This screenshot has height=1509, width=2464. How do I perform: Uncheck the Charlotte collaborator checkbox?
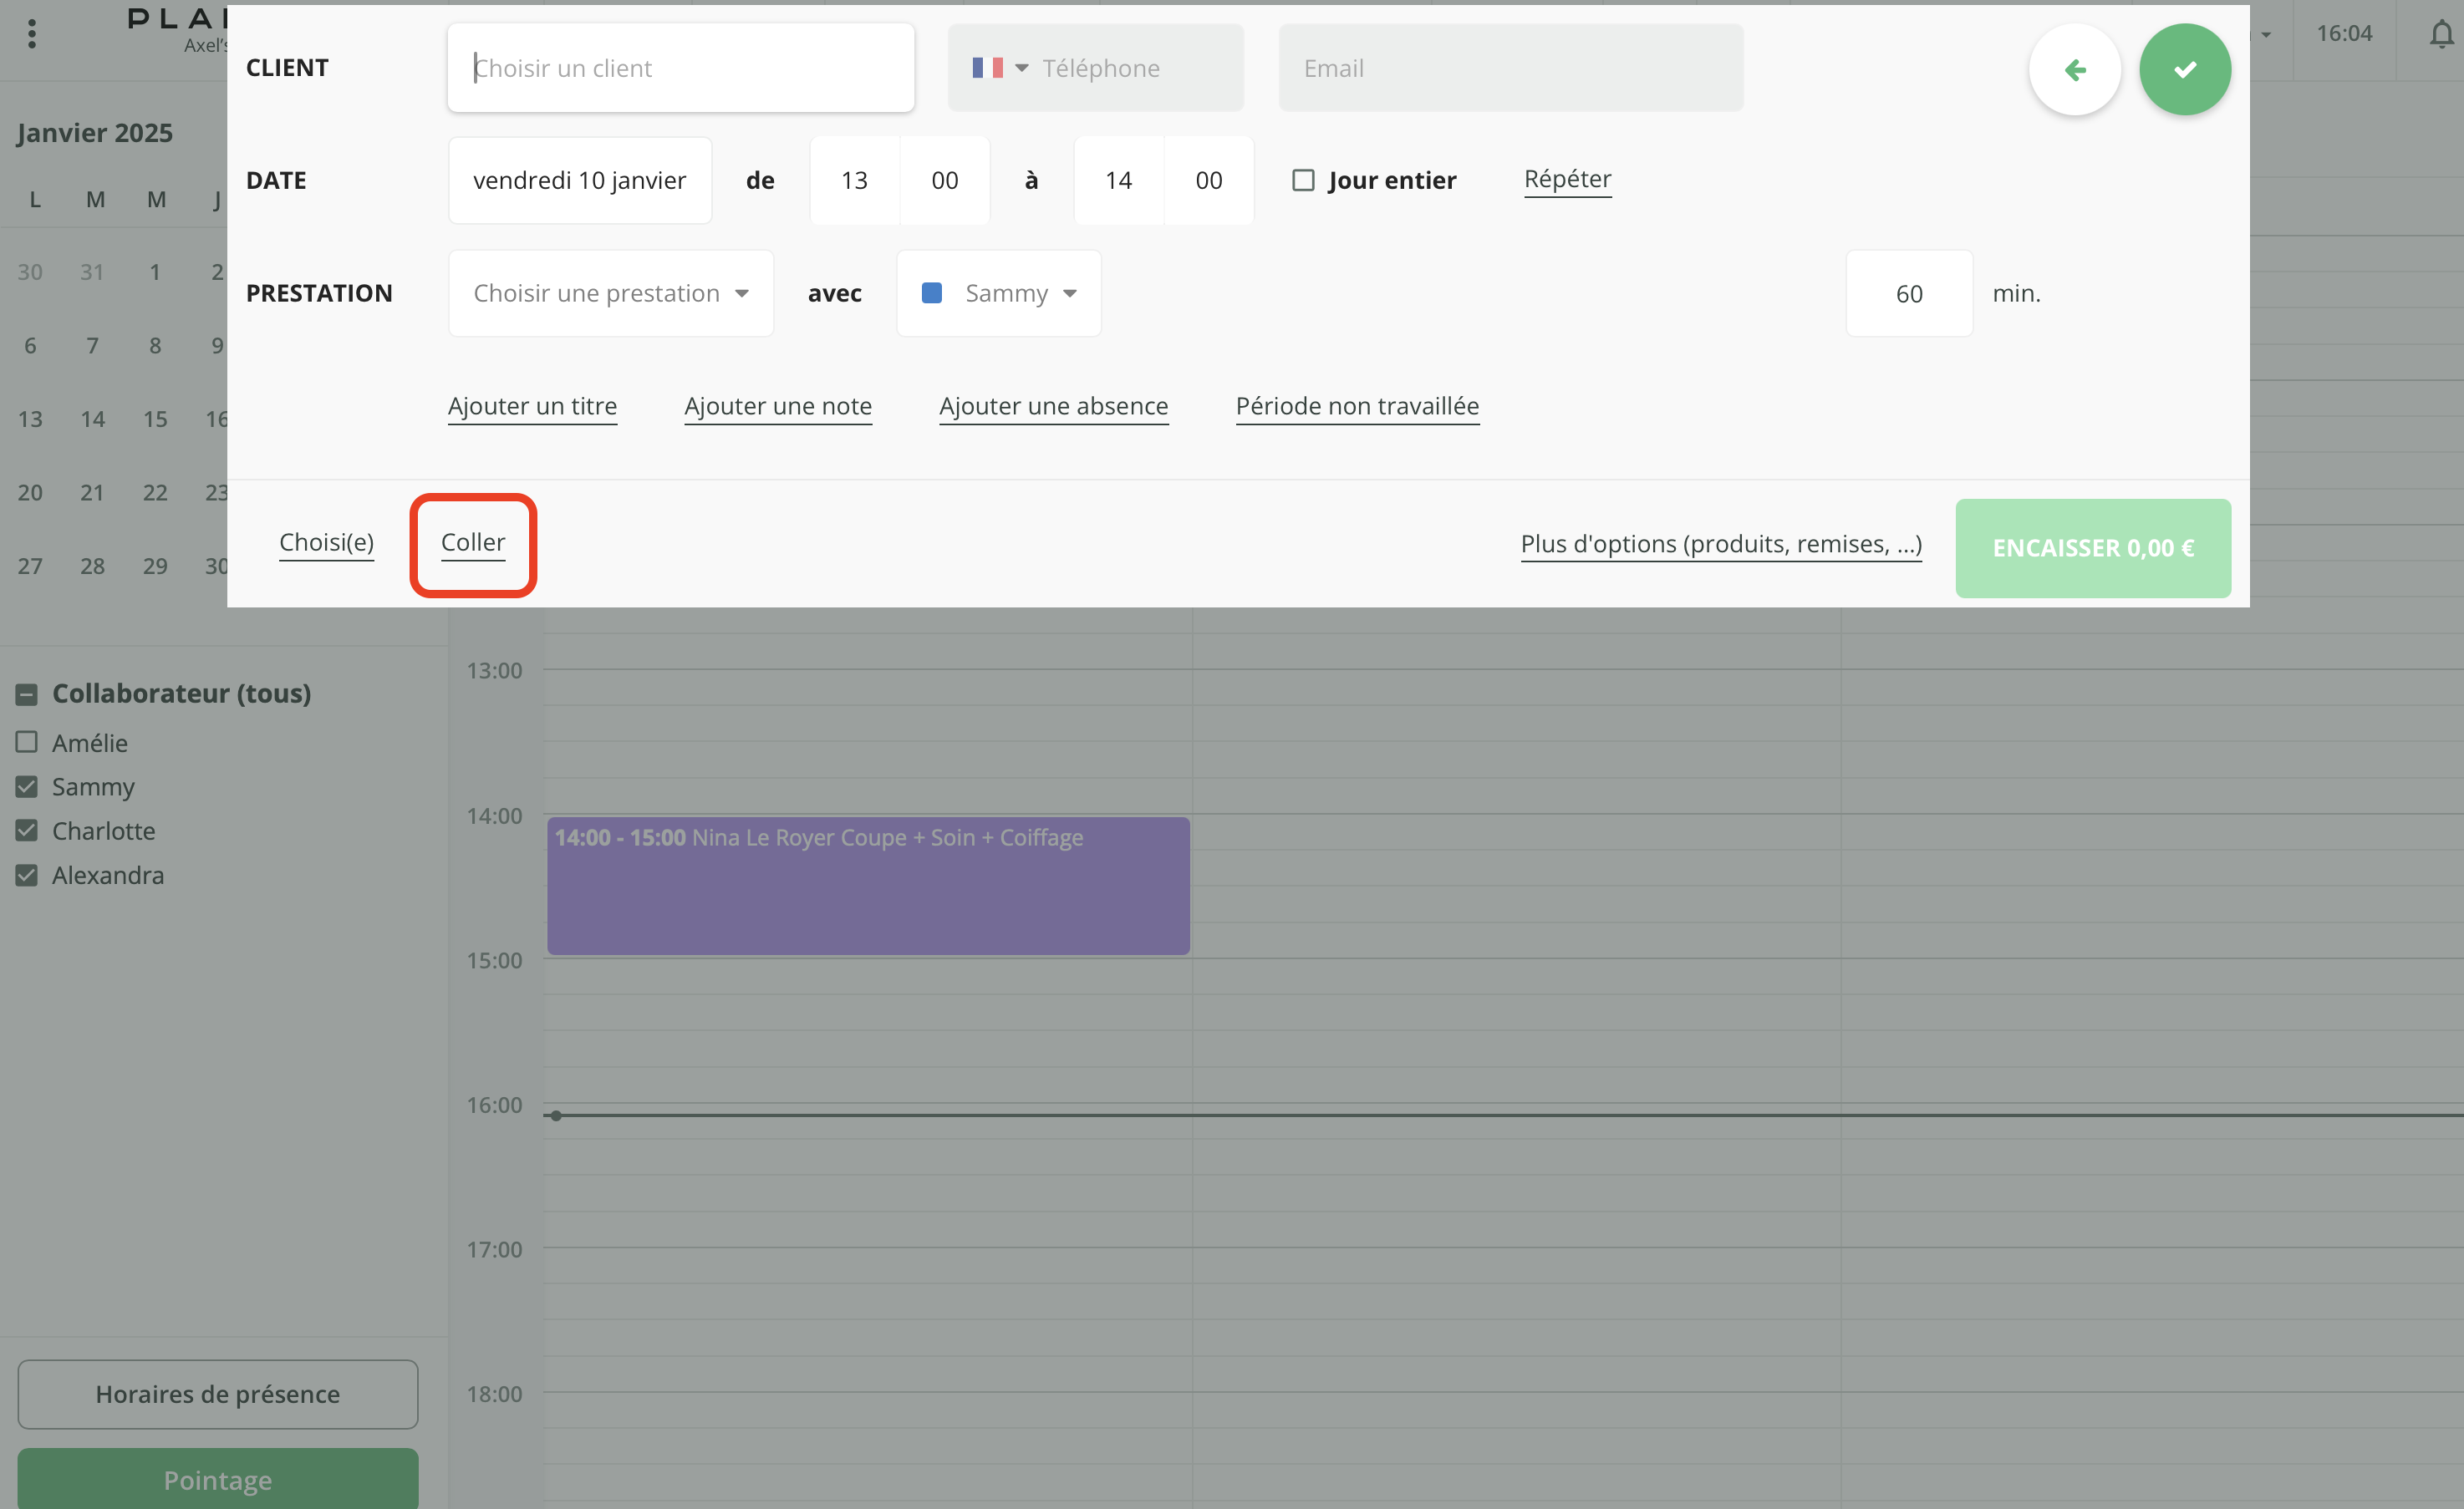point(27,830)
